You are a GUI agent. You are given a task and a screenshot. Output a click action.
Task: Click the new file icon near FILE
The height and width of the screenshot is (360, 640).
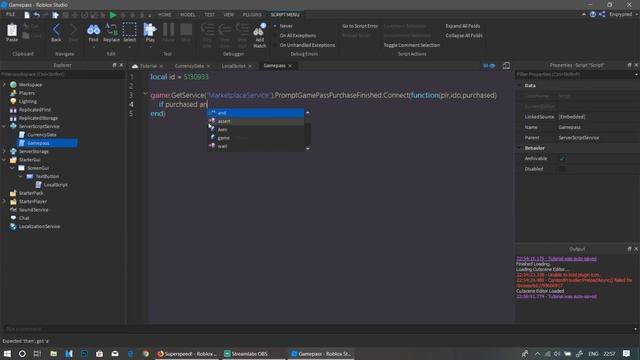(27, 15)
